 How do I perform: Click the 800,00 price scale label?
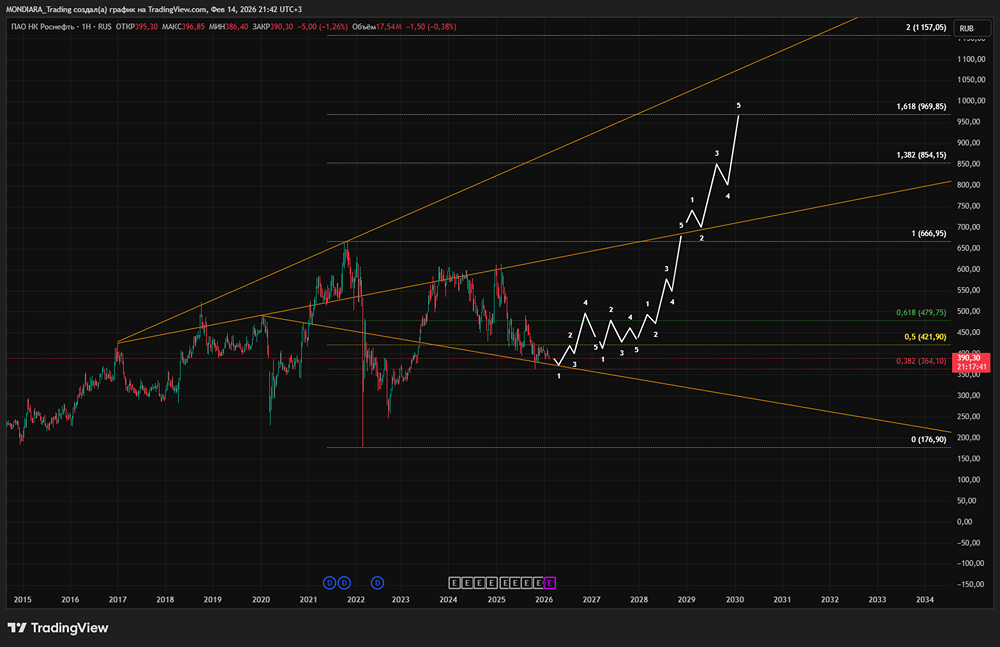pos(971,185)
